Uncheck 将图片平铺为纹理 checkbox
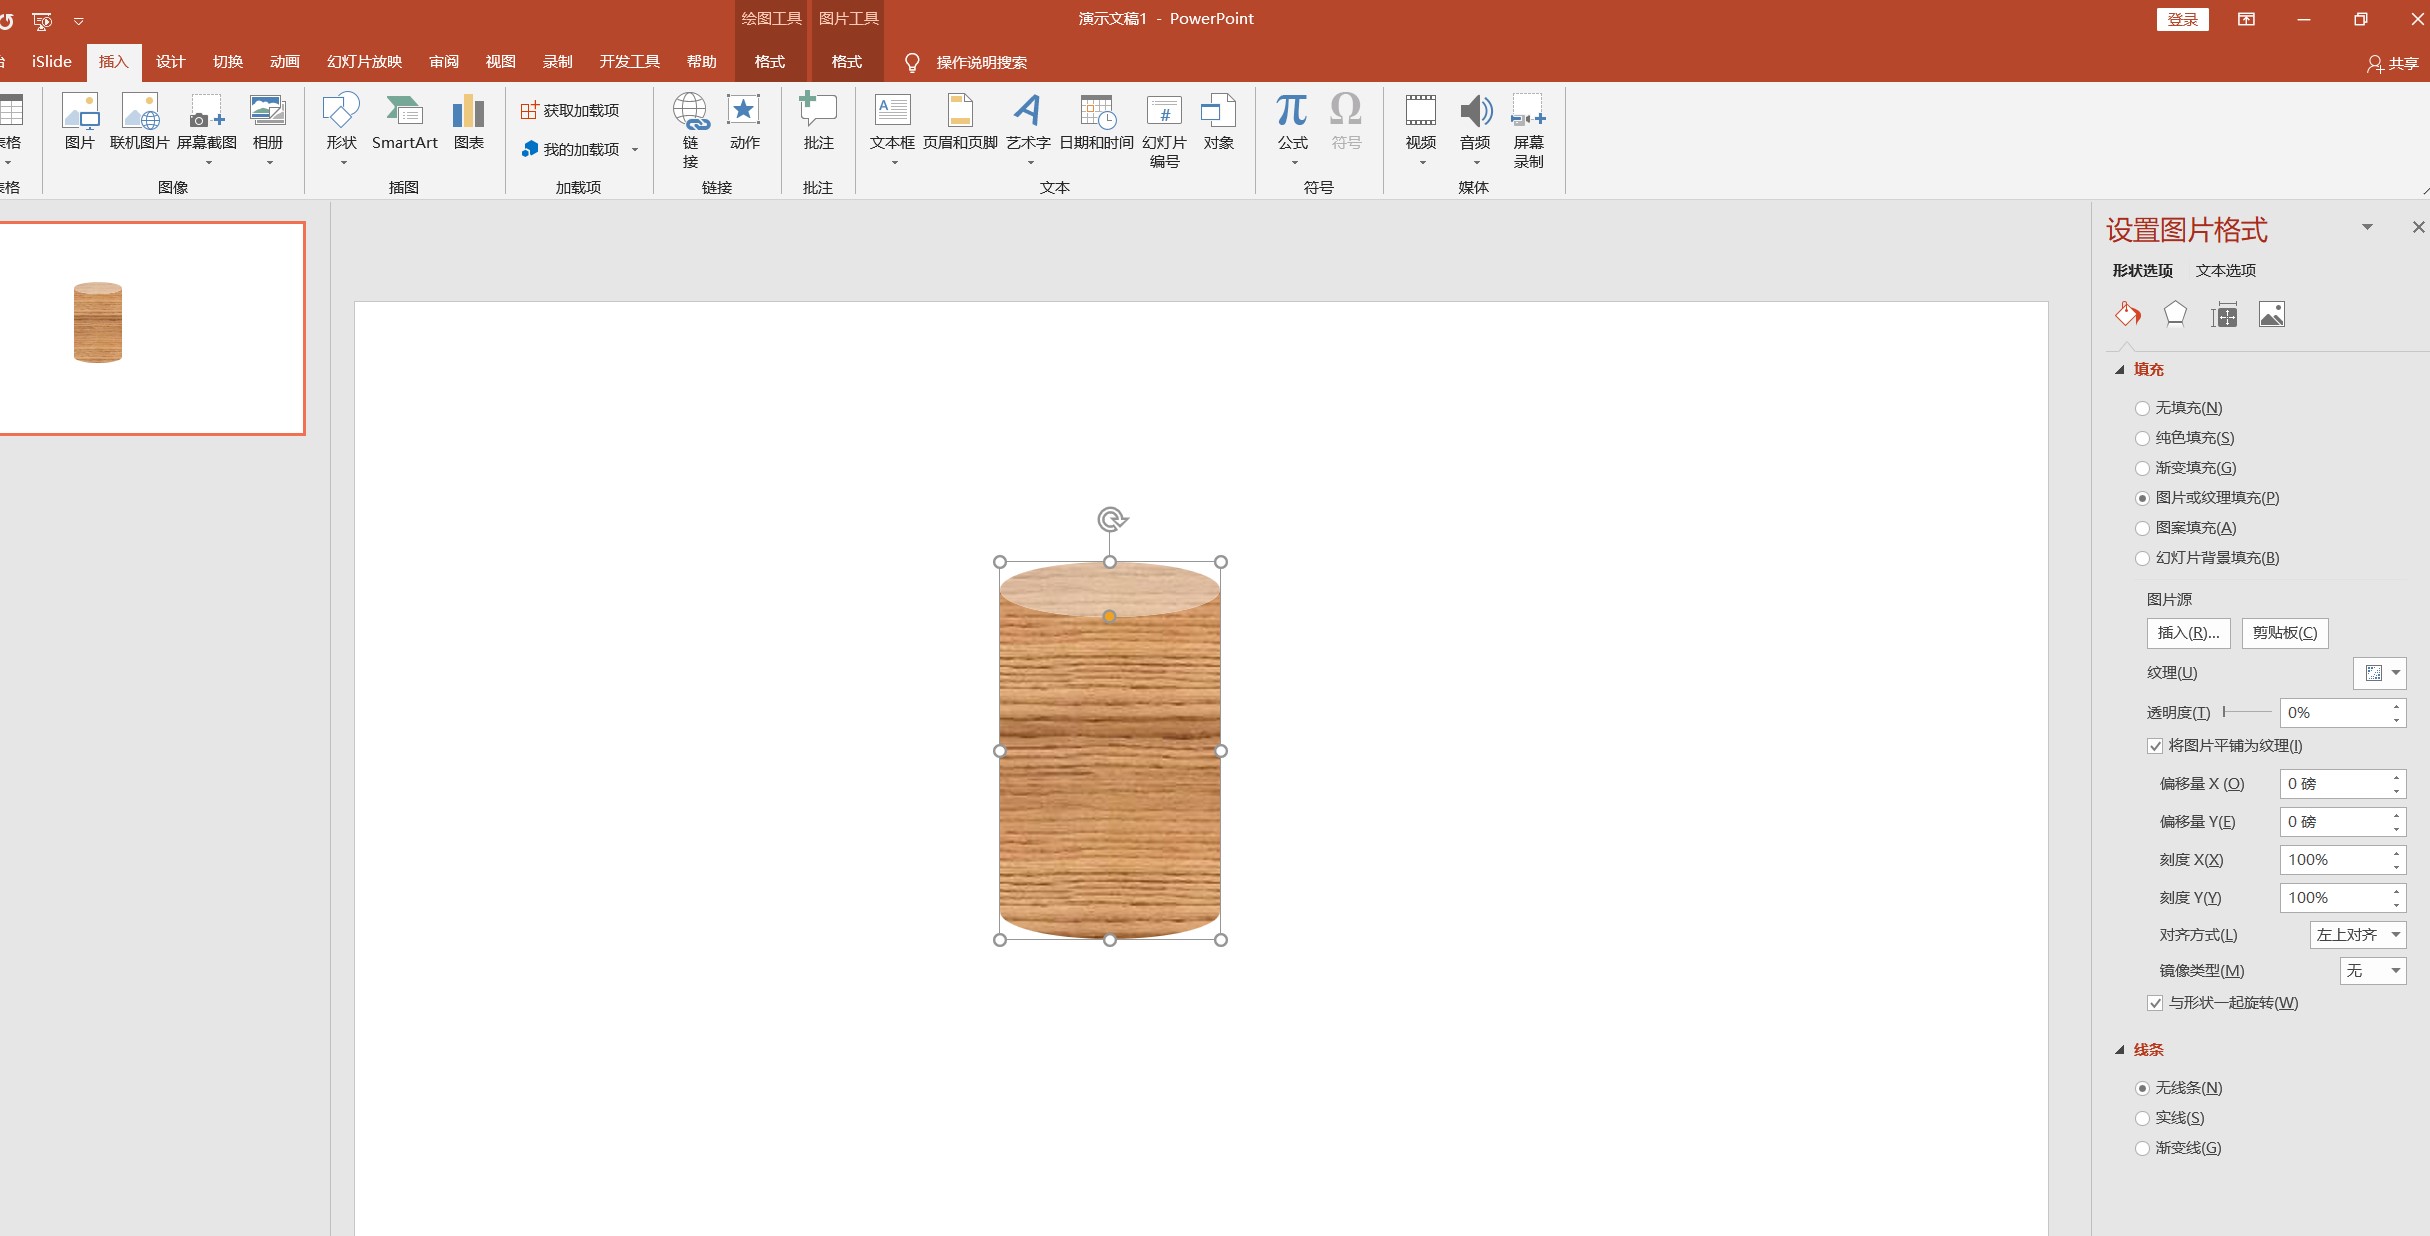 tap(2155, 746)
